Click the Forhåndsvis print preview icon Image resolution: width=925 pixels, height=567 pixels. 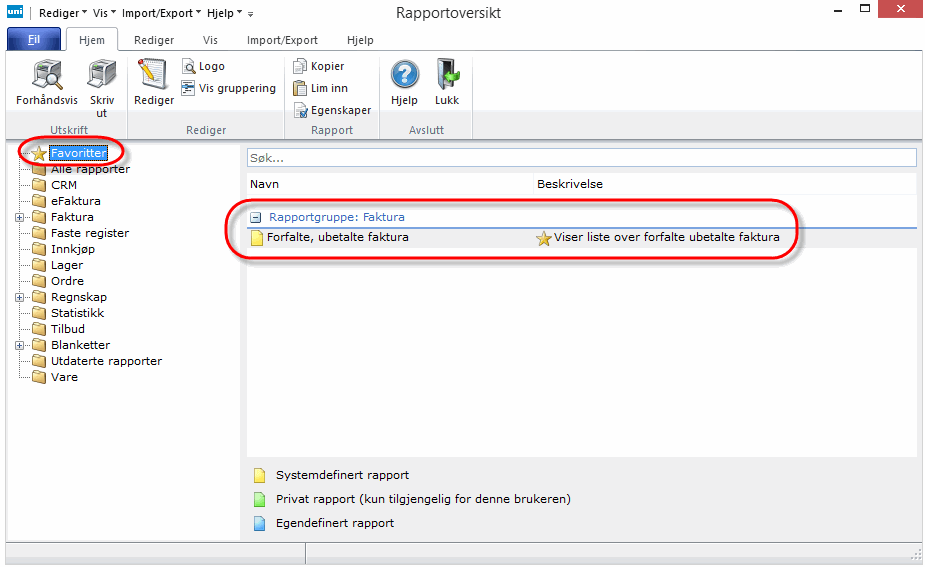click(x=47, y=75)
